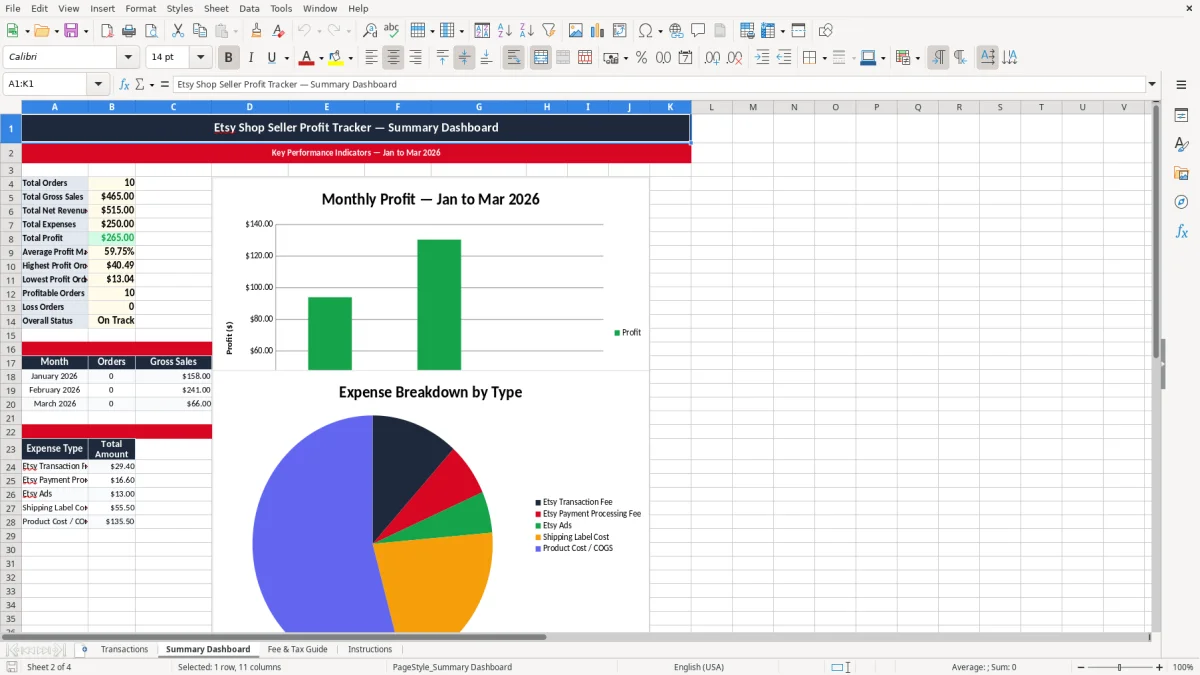Toggle Wrap Text

pyautogui.click(x=514, y=58)
